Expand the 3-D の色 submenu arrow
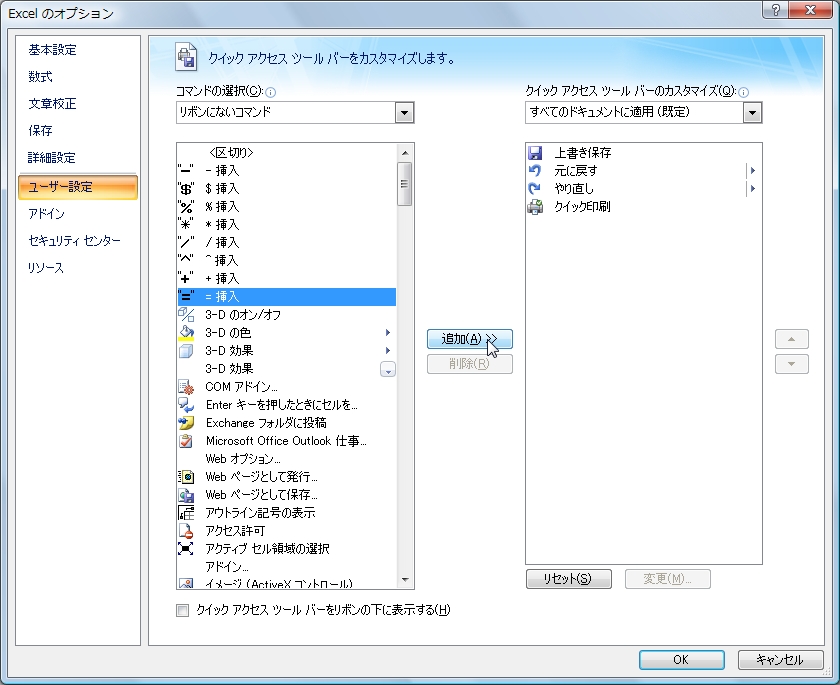The width and height of the screenshot is (840, 685). coord(388,333)
